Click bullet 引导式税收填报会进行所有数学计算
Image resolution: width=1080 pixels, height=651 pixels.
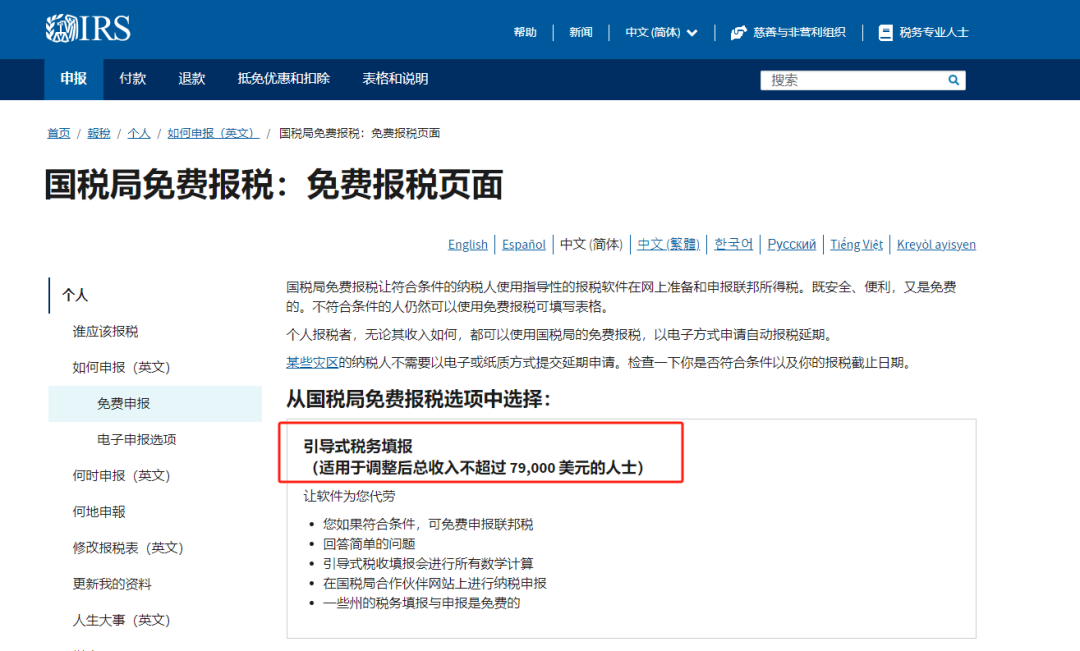[428, 564]
